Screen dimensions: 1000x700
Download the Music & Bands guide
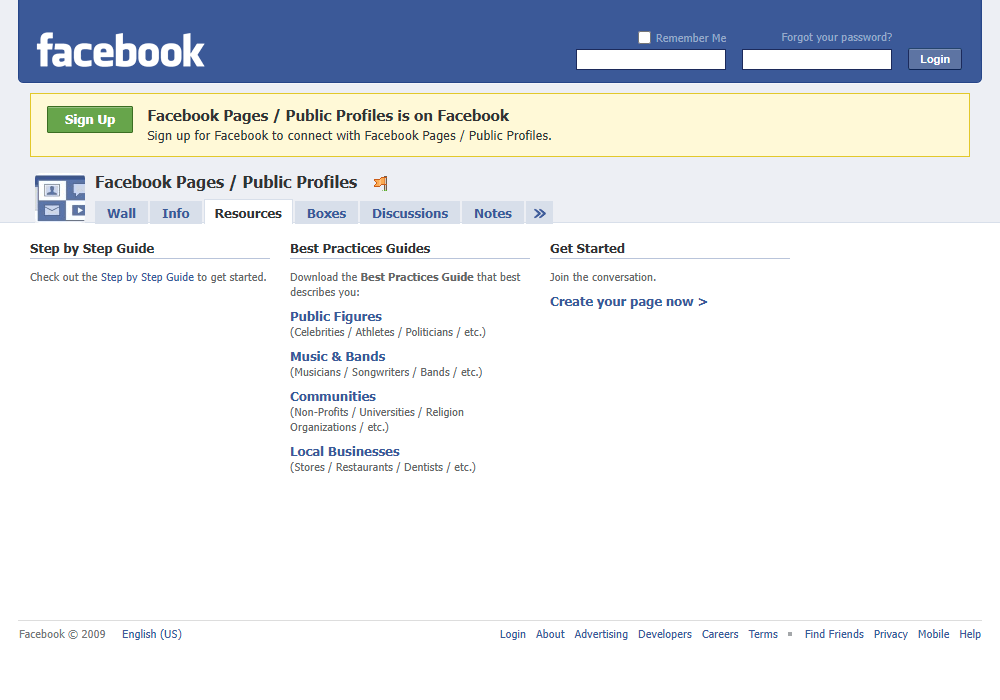(x=338, y=356)
